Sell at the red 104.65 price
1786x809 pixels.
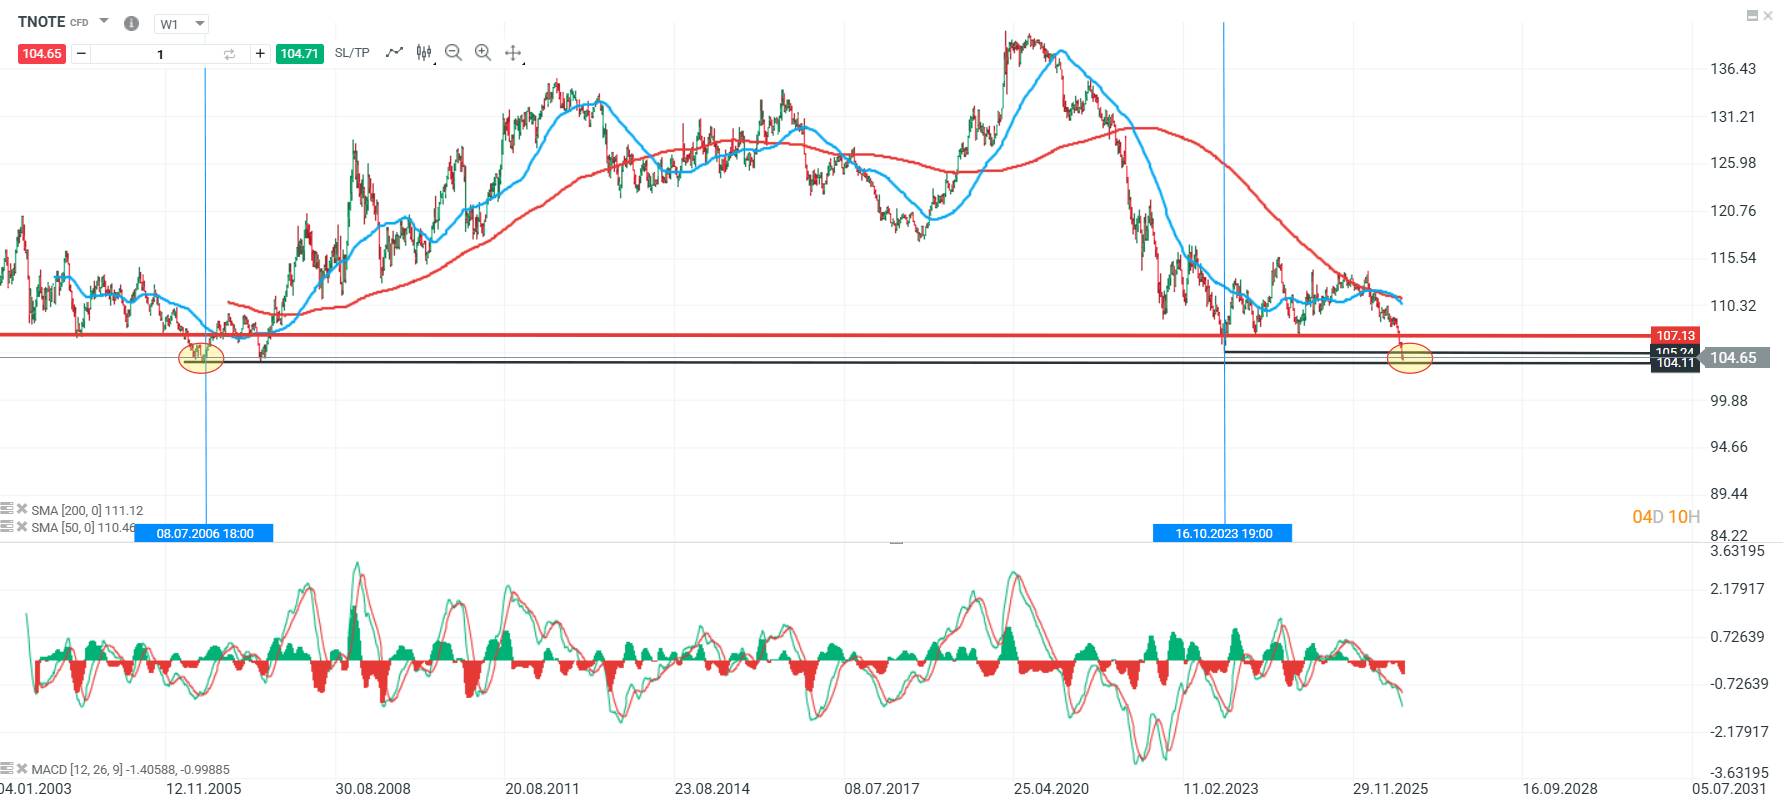[42, 54]
